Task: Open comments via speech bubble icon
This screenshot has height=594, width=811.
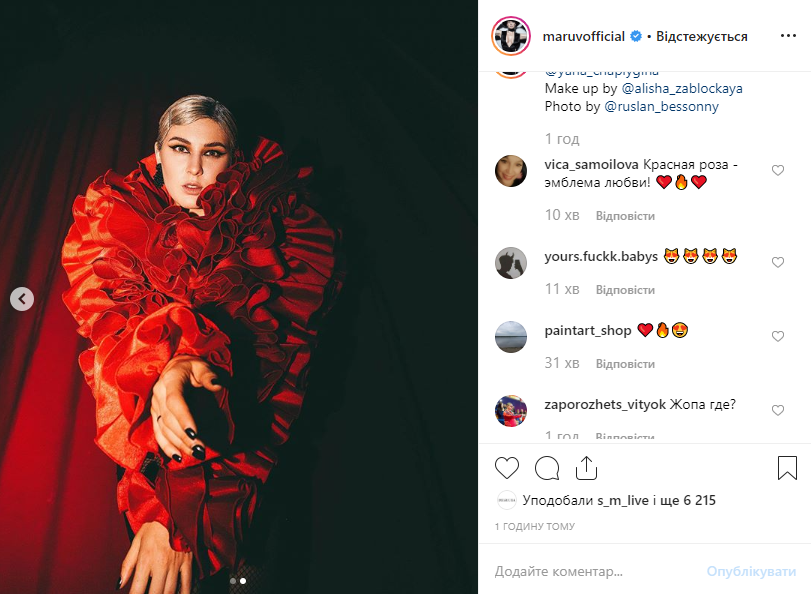Action: (x=547, y=468)
